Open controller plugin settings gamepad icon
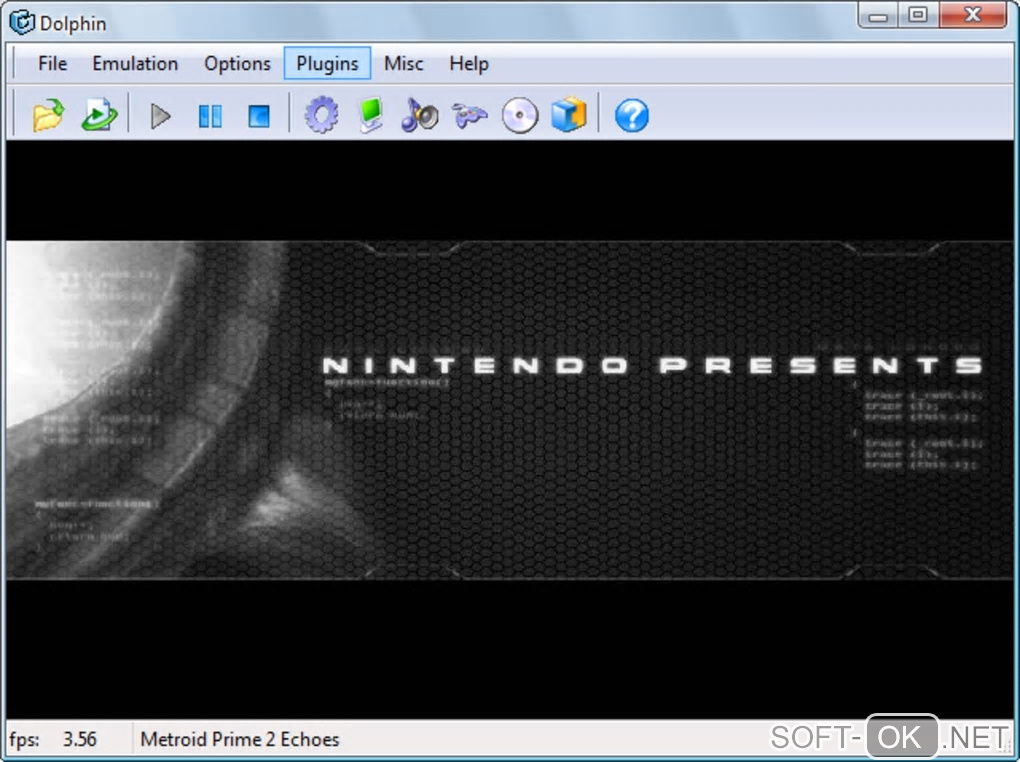The width and height of the screenshot is (1020, 762). (469, 116)
